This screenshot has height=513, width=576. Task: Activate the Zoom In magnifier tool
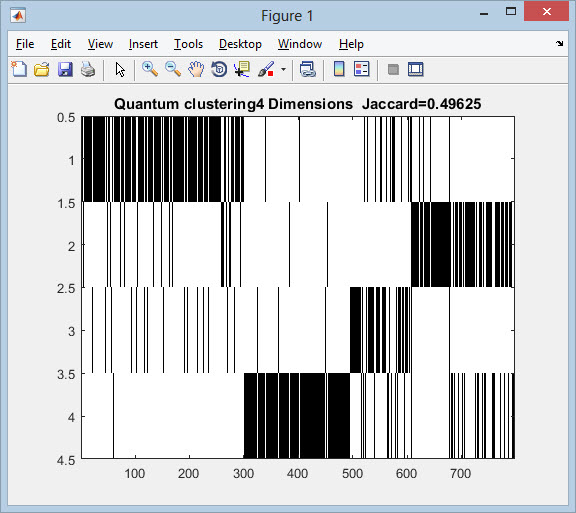tap(150, 69)
